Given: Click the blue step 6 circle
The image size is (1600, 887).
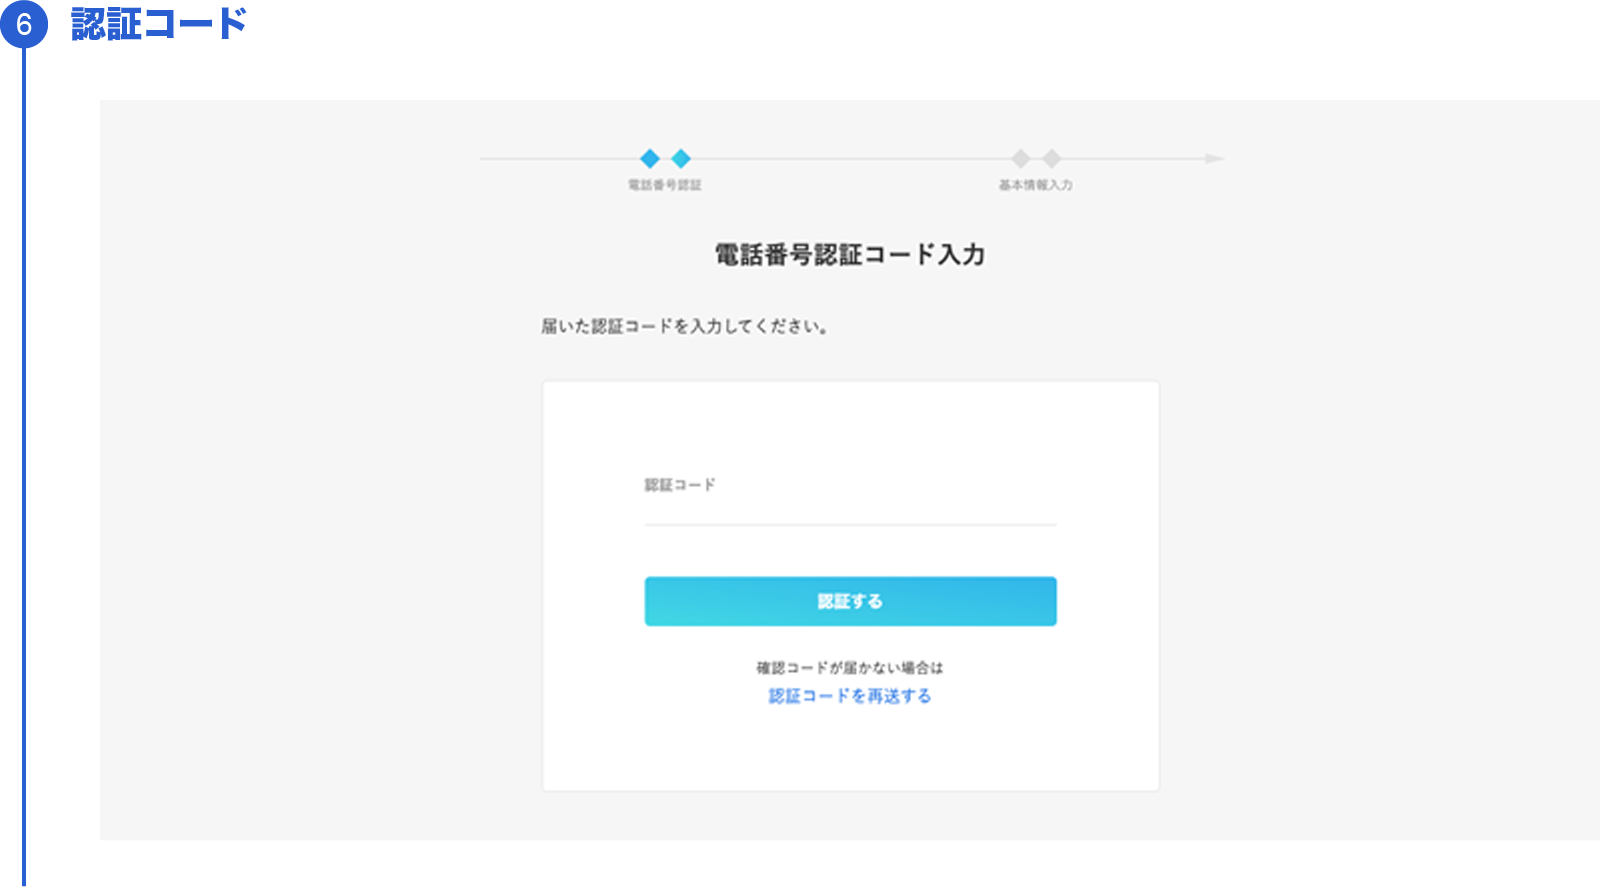Looking at the screenshot, I should (x=24, y=23).
